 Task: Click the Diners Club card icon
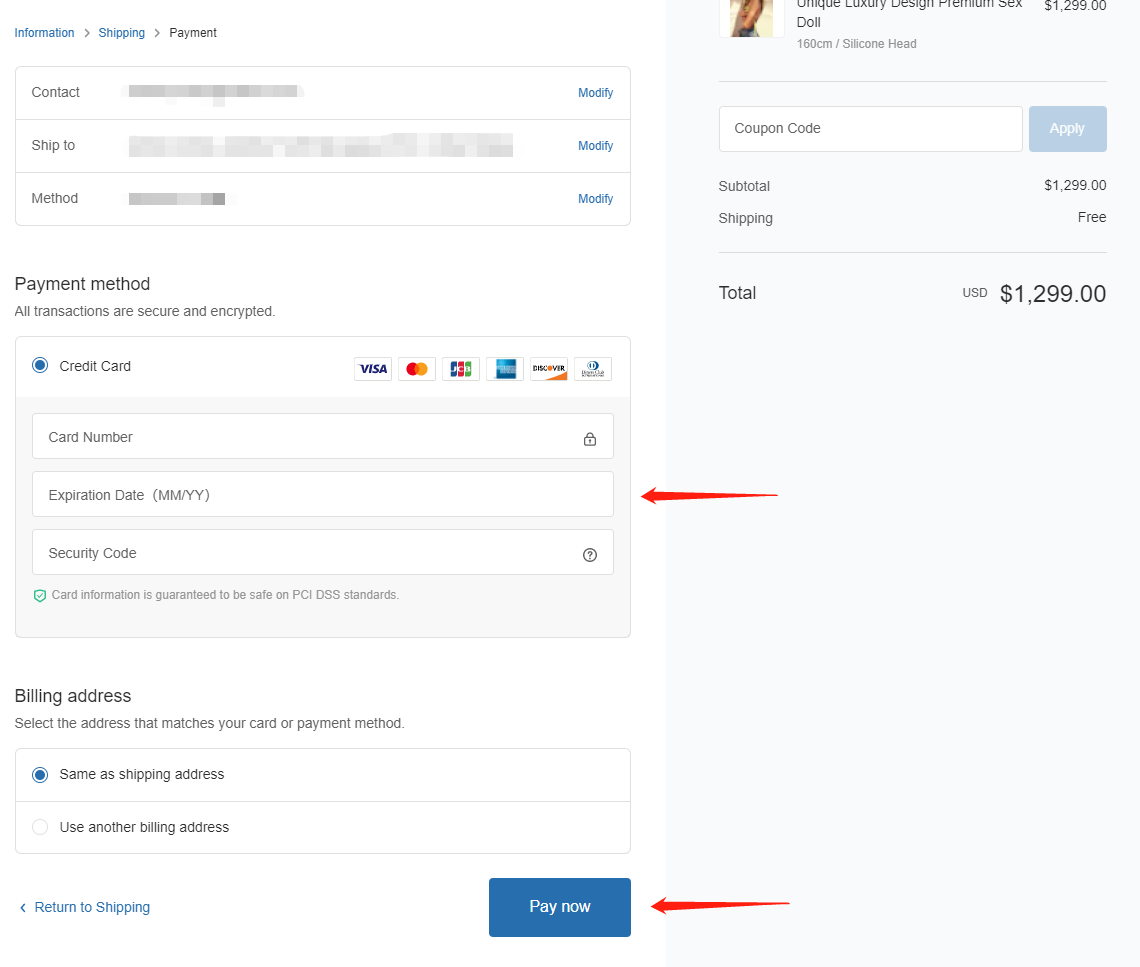coord(593,369)
